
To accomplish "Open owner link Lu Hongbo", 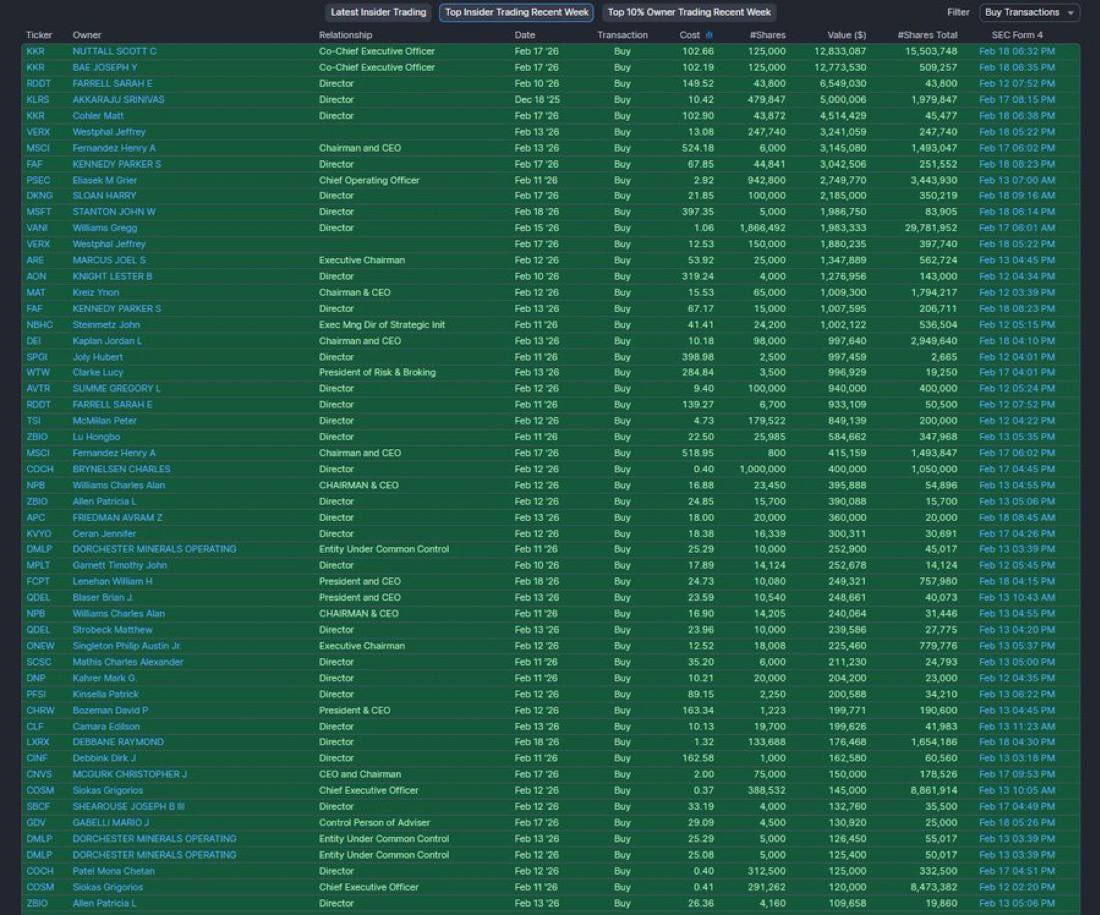I will click(x=96, y=437).
